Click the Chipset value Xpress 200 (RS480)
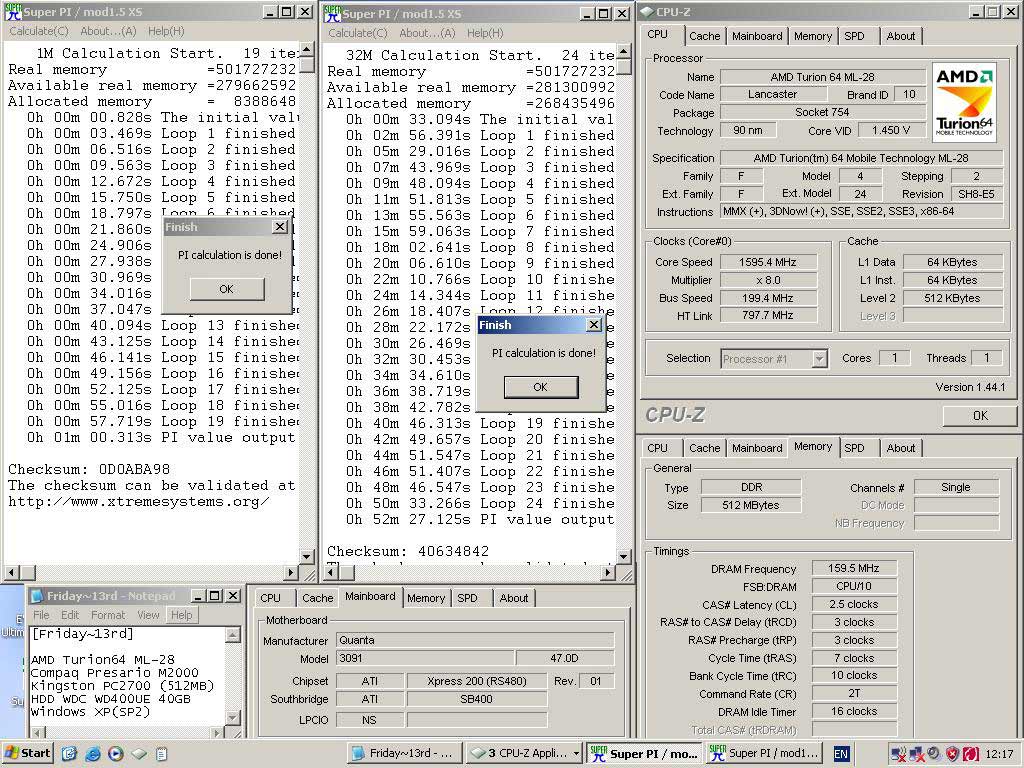Screen dimensions: 1024x768 pos(477,681)
